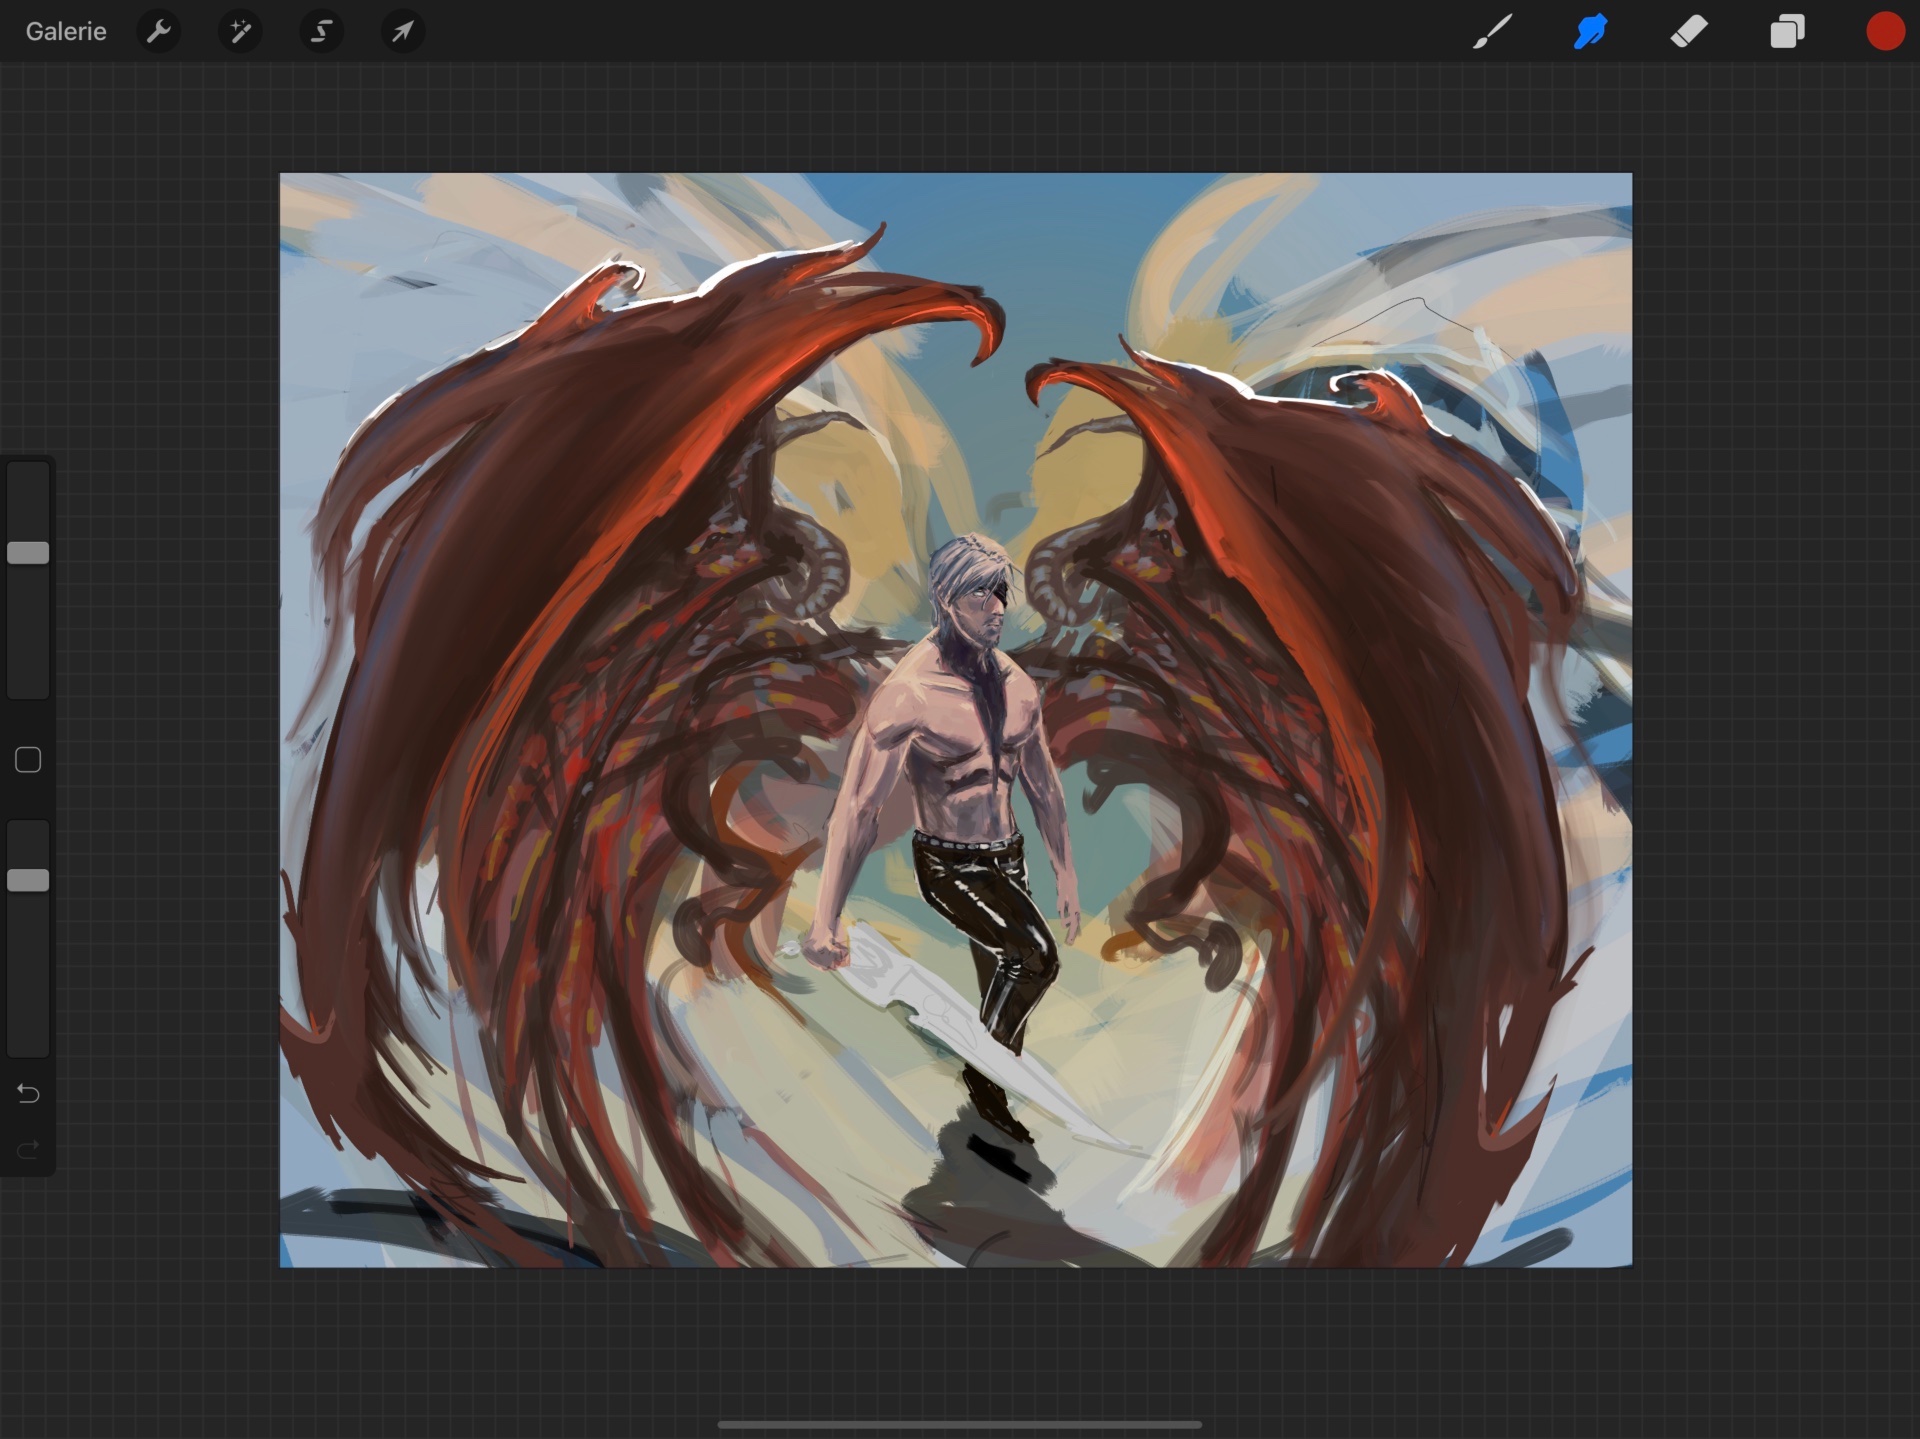Open the Actions wrench menu
The width and height of the screenshot is (1920, 1439).
click(159, 32)
